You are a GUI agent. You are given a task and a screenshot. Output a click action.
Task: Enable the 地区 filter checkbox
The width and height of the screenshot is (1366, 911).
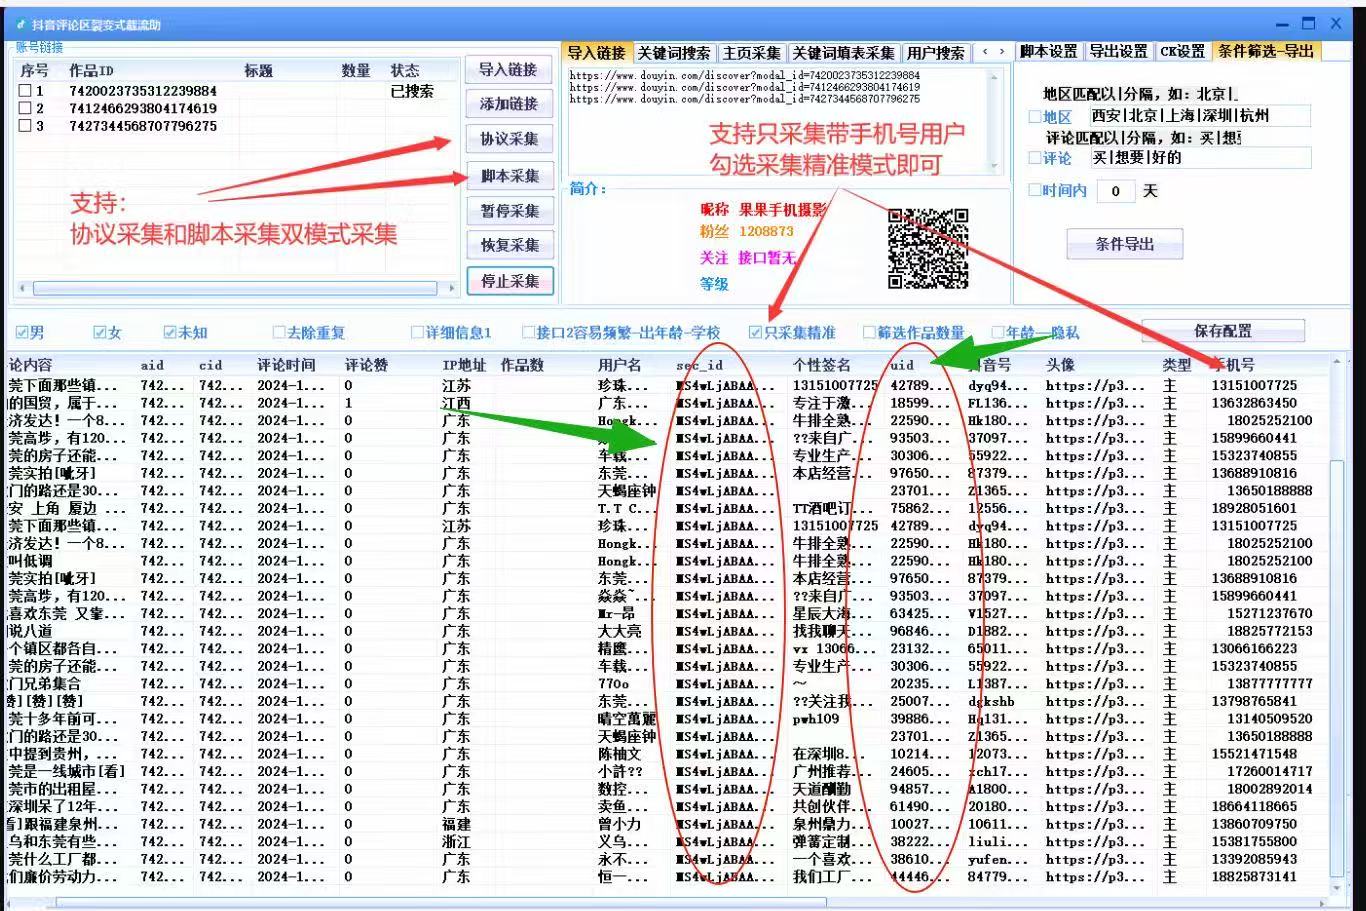(1035, 117)
